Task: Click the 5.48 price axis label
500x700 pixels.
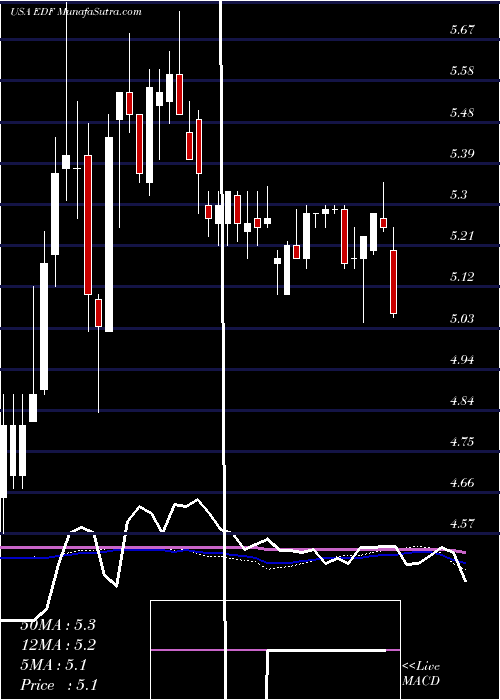Action: (462, 112)
